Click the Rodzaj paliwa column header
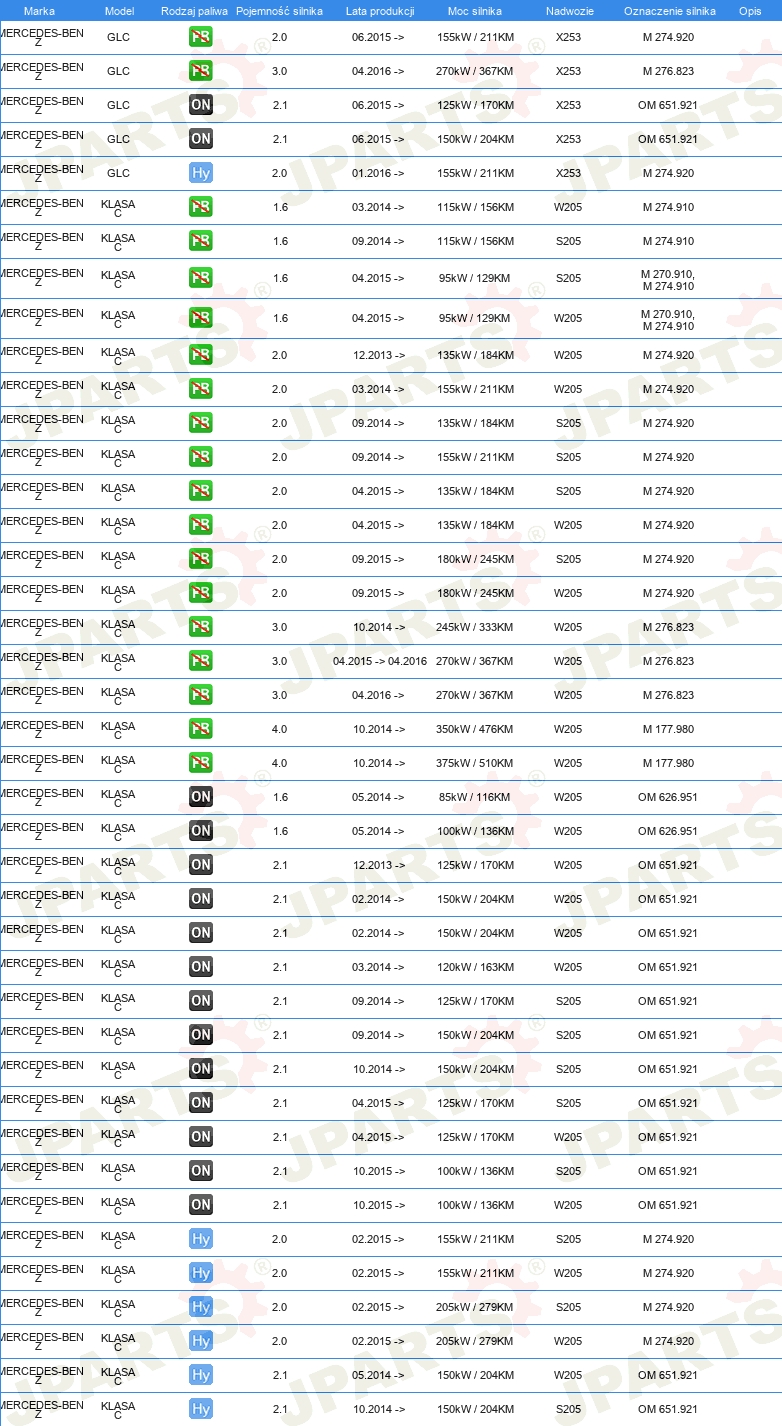The width and height of the screenshot is (782, 1426). coord(195,11)
